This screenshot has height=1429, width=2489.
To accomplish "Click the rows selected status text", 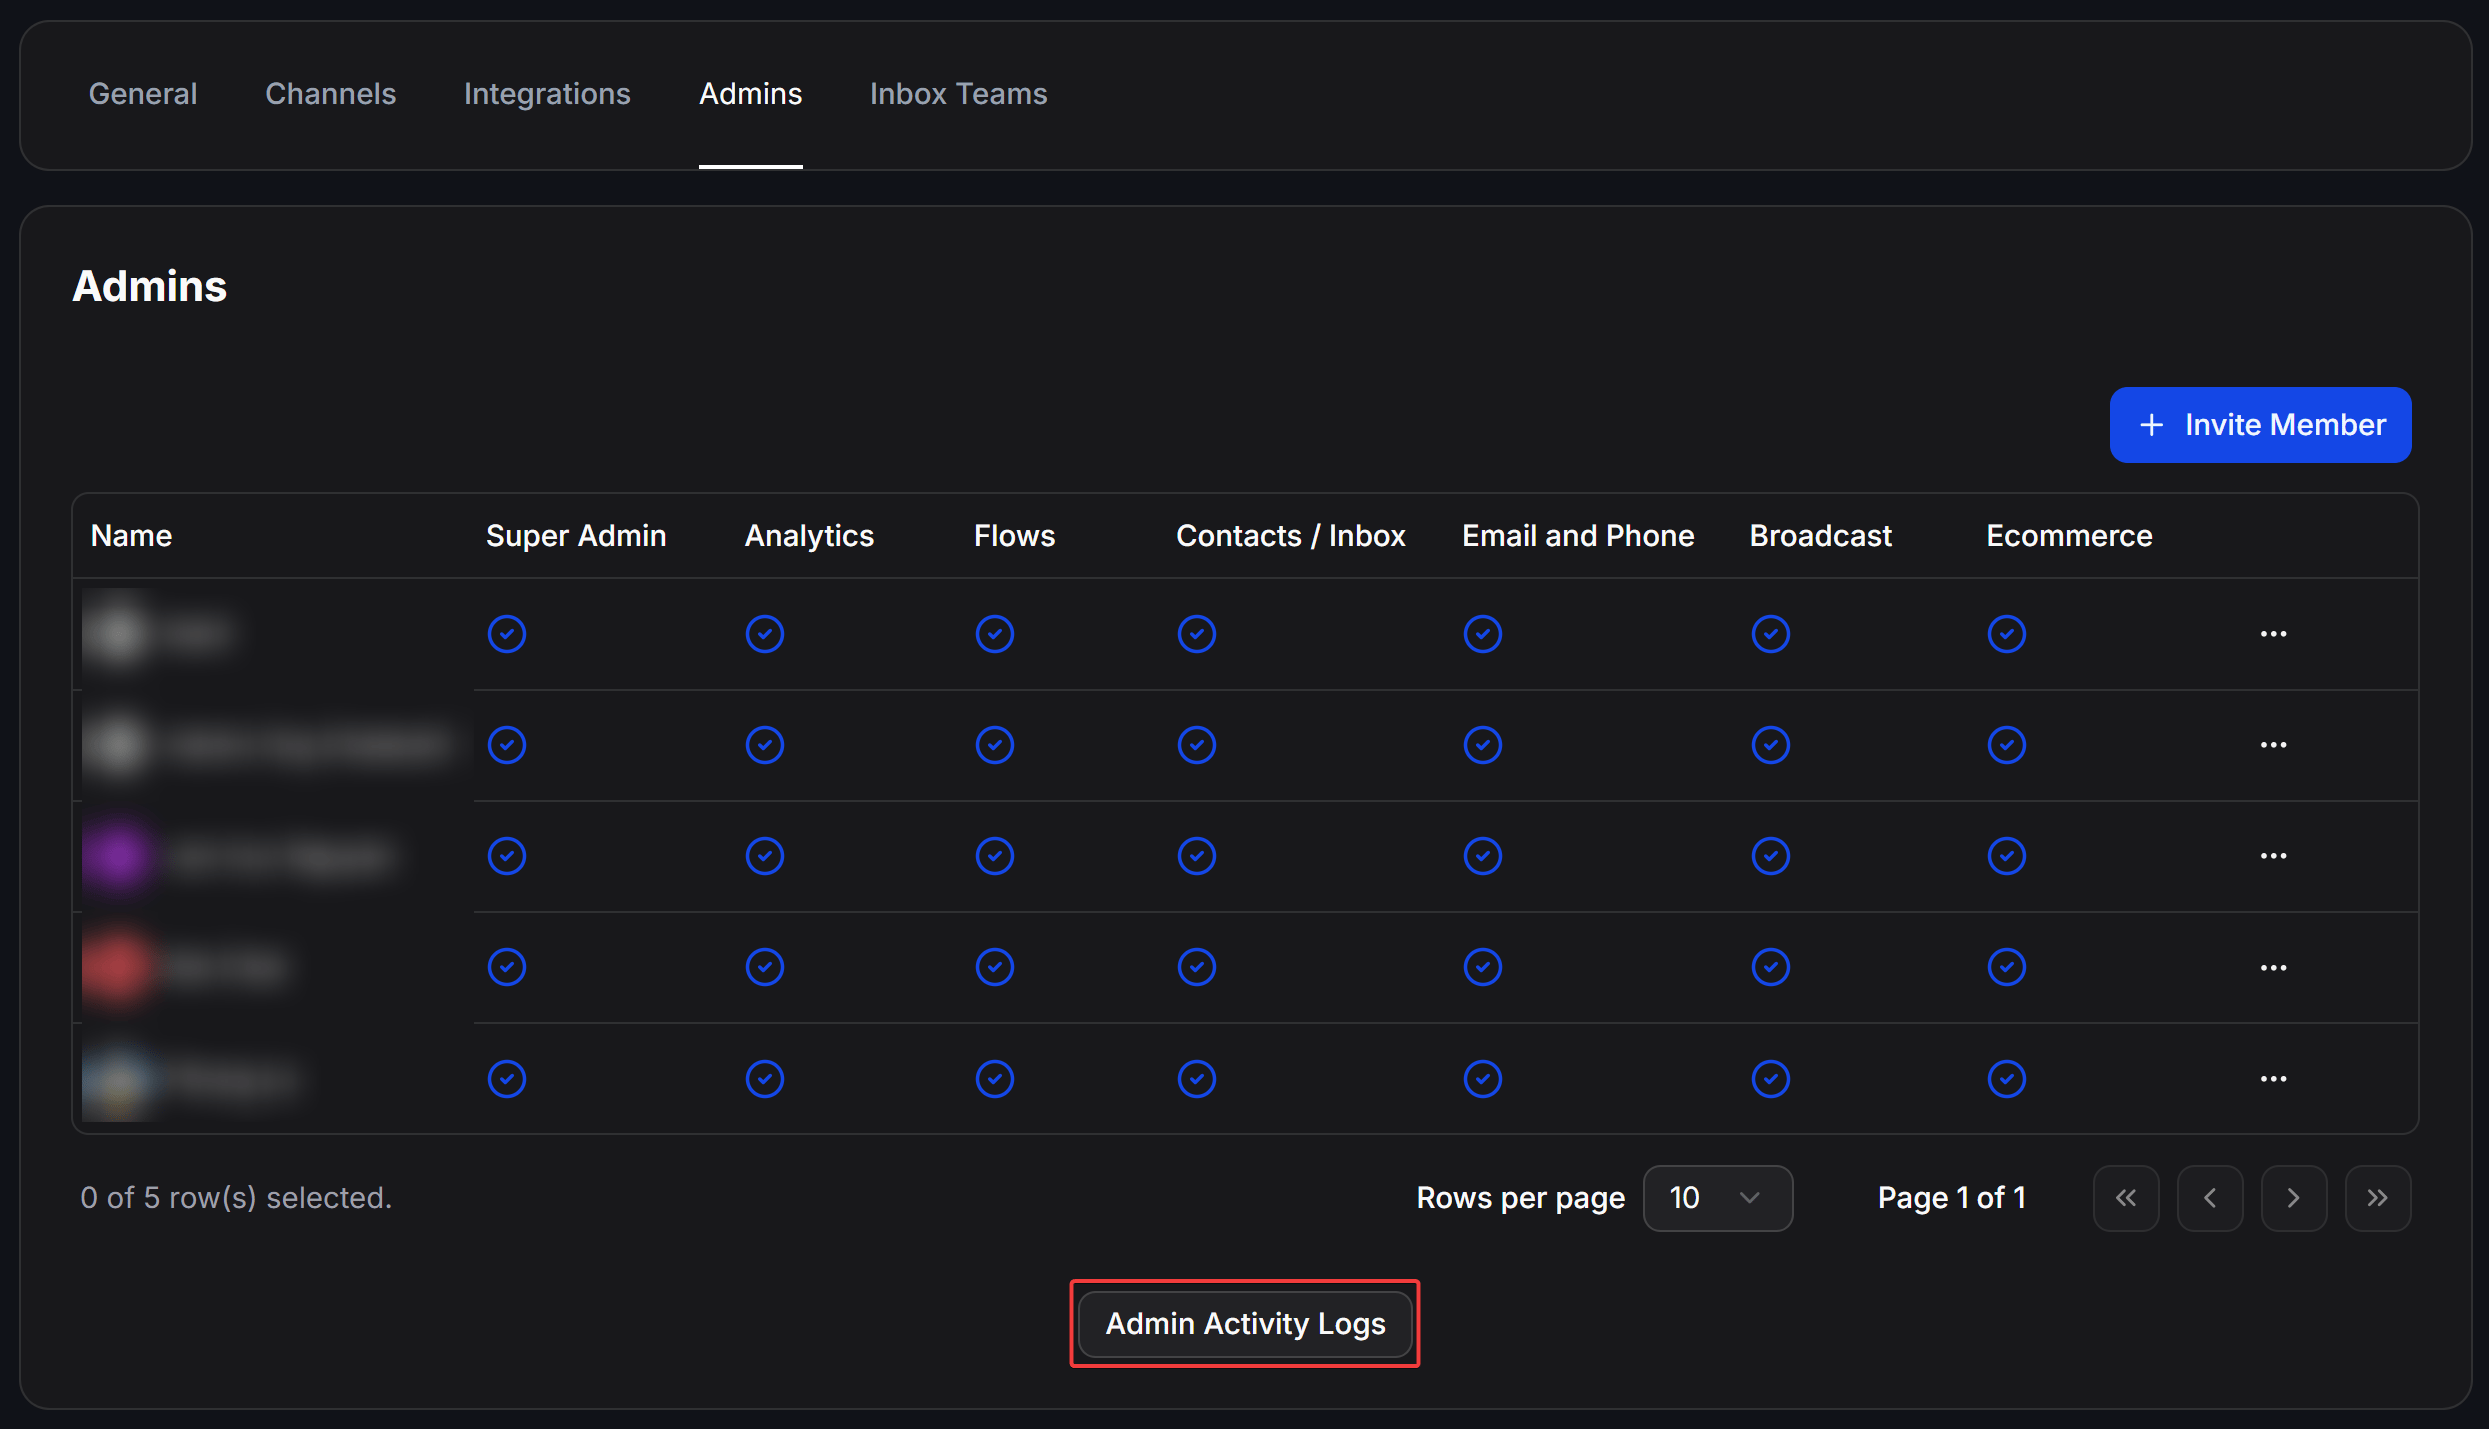I will 236,1198.
